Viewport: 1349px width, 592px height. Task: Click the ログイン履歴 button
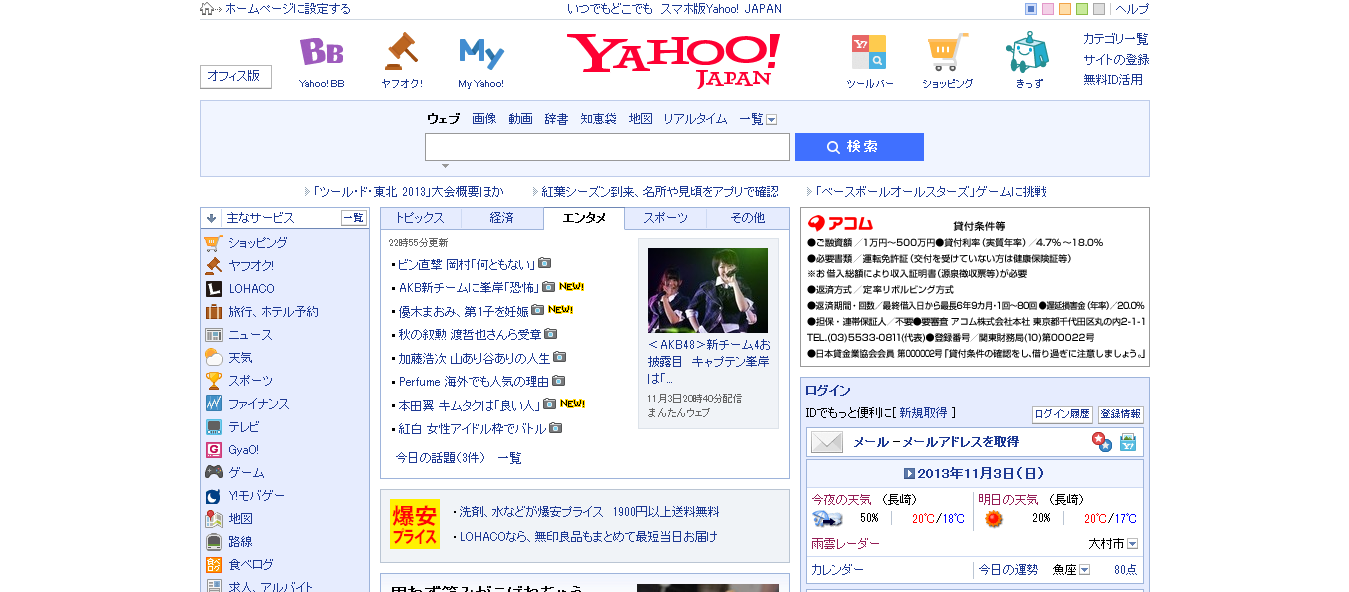[x=1062, y=414]
